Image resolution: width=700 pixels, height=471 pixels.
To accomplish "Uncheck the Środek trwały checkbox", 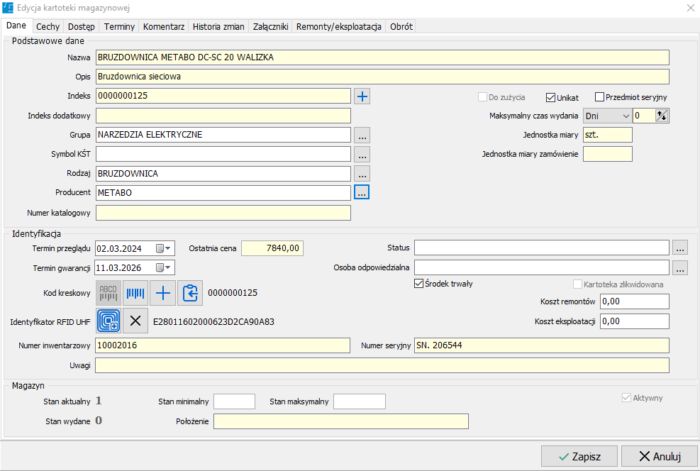I will (x=420, y=284).
